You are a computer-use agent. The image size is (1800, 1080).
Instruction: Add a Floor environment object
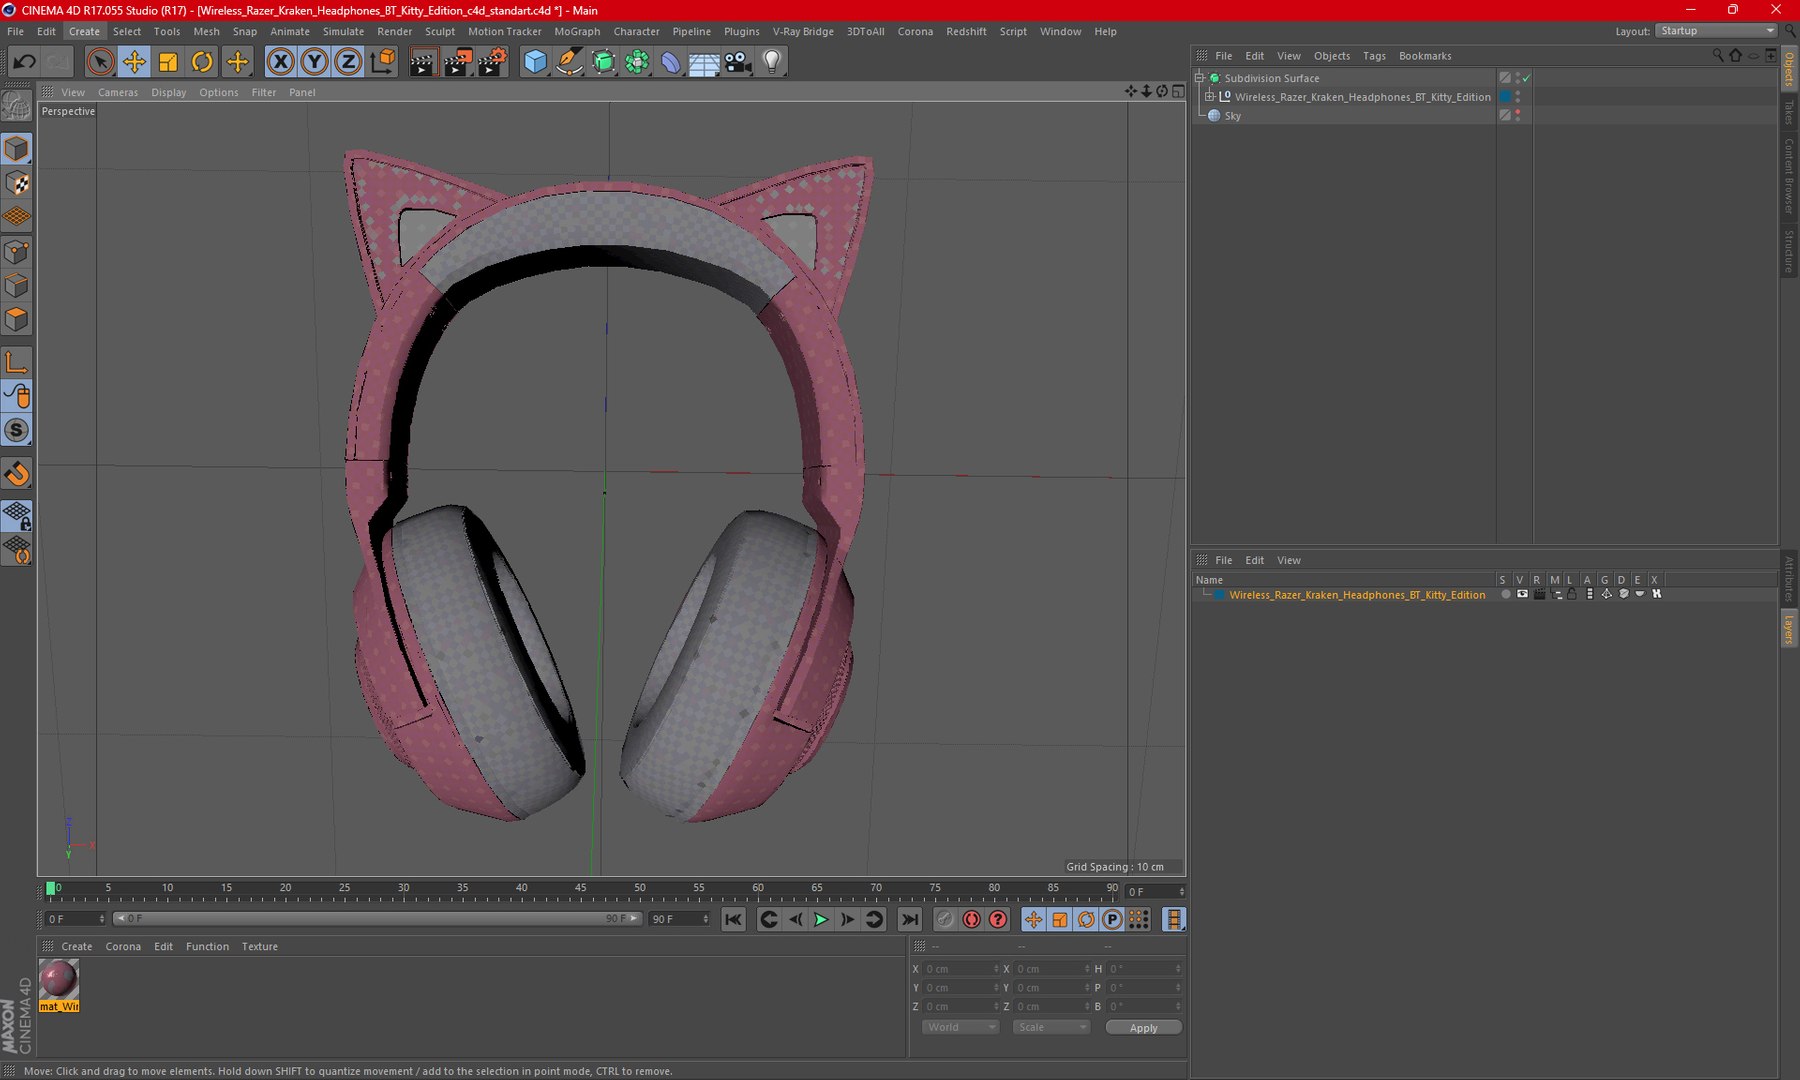pyautogui.click(x=704, y=62)
